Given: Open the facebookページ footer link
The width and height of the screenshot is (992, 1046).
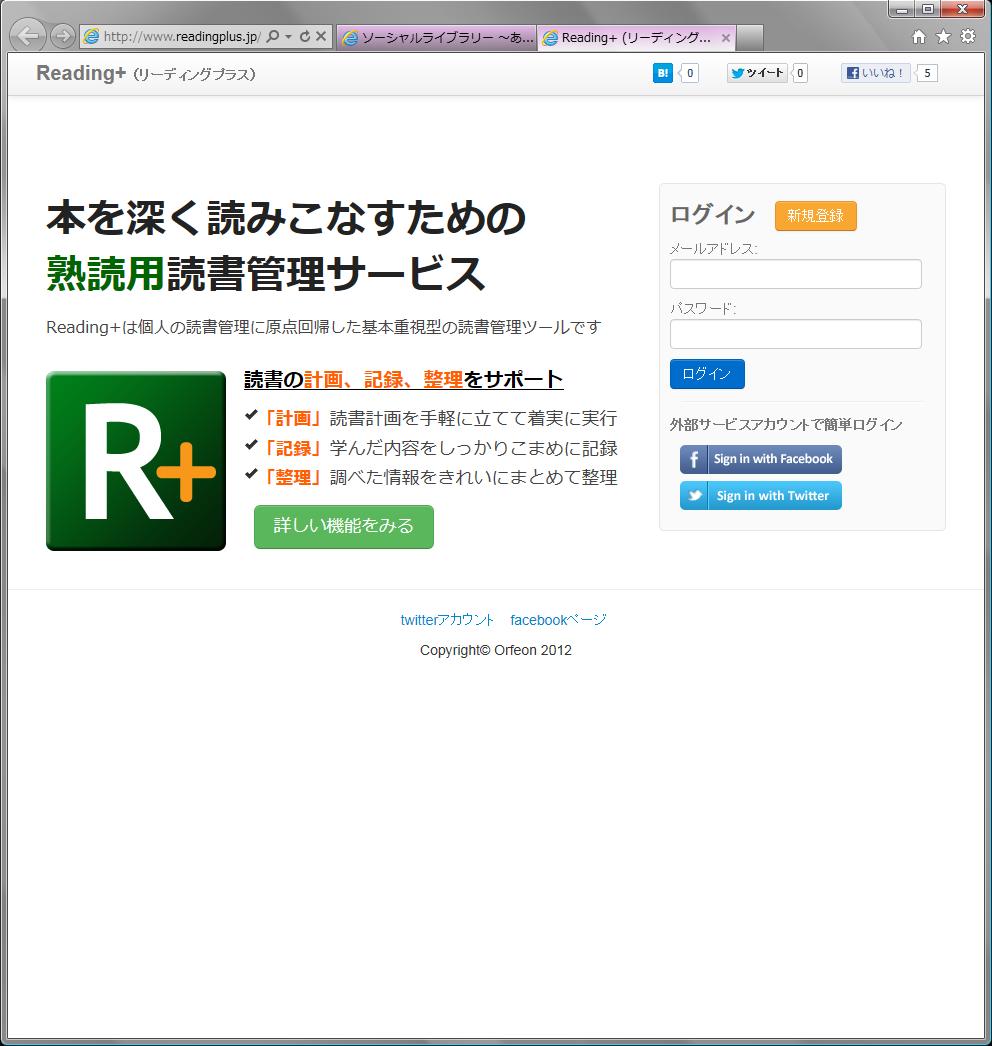Looking at the screenshot, I should tap(558, 620).
